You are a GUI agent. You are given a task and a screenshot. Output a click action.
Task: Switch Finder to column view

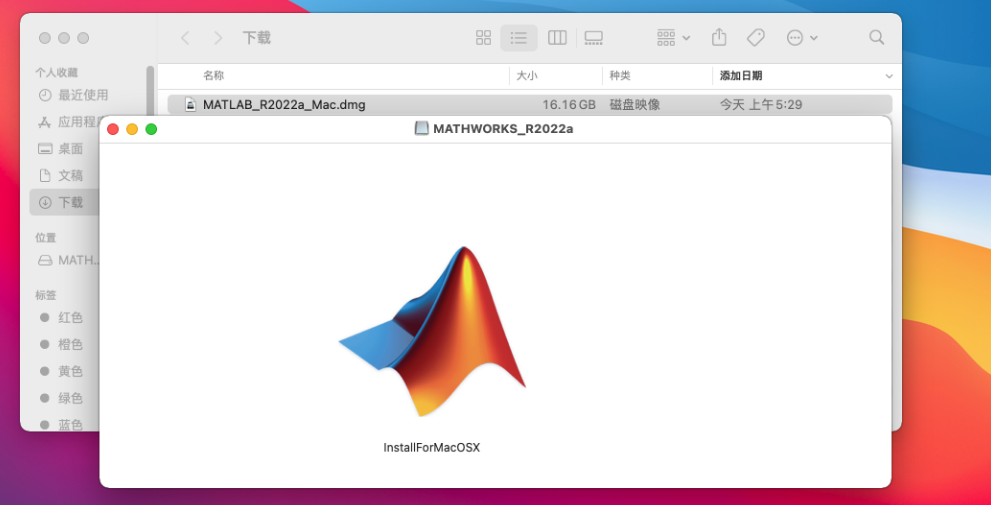pyautogui.click(x=557, y=38)
